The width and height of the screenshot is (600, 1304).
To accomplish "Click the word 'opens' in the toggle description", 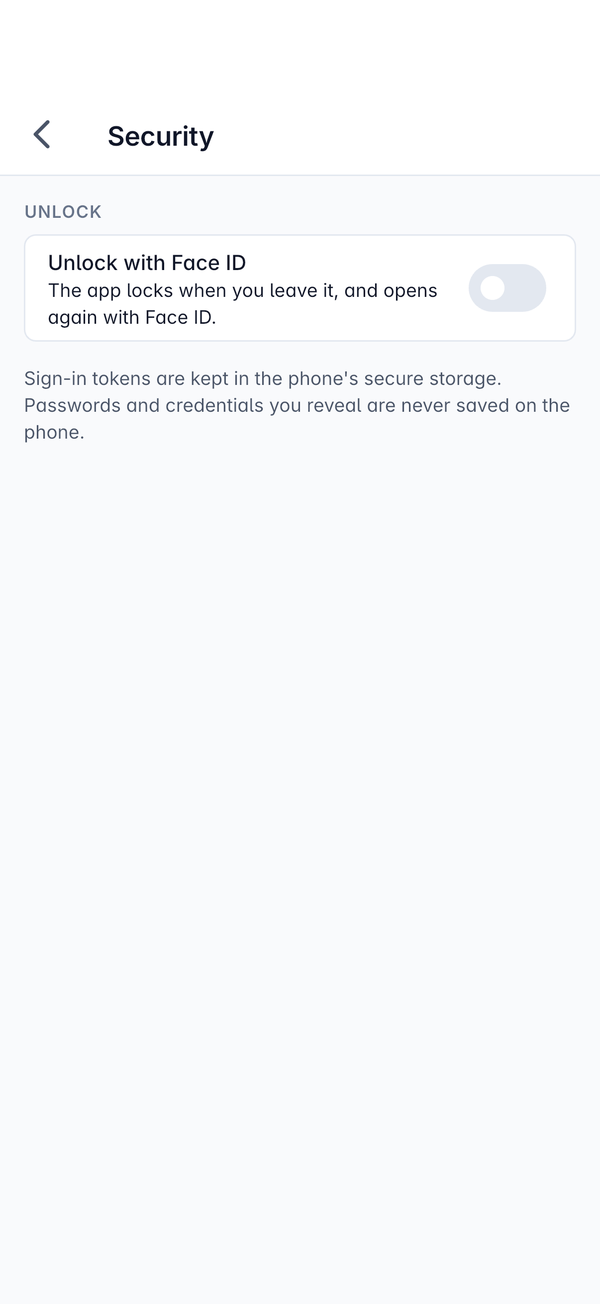I will pos(409,291).
